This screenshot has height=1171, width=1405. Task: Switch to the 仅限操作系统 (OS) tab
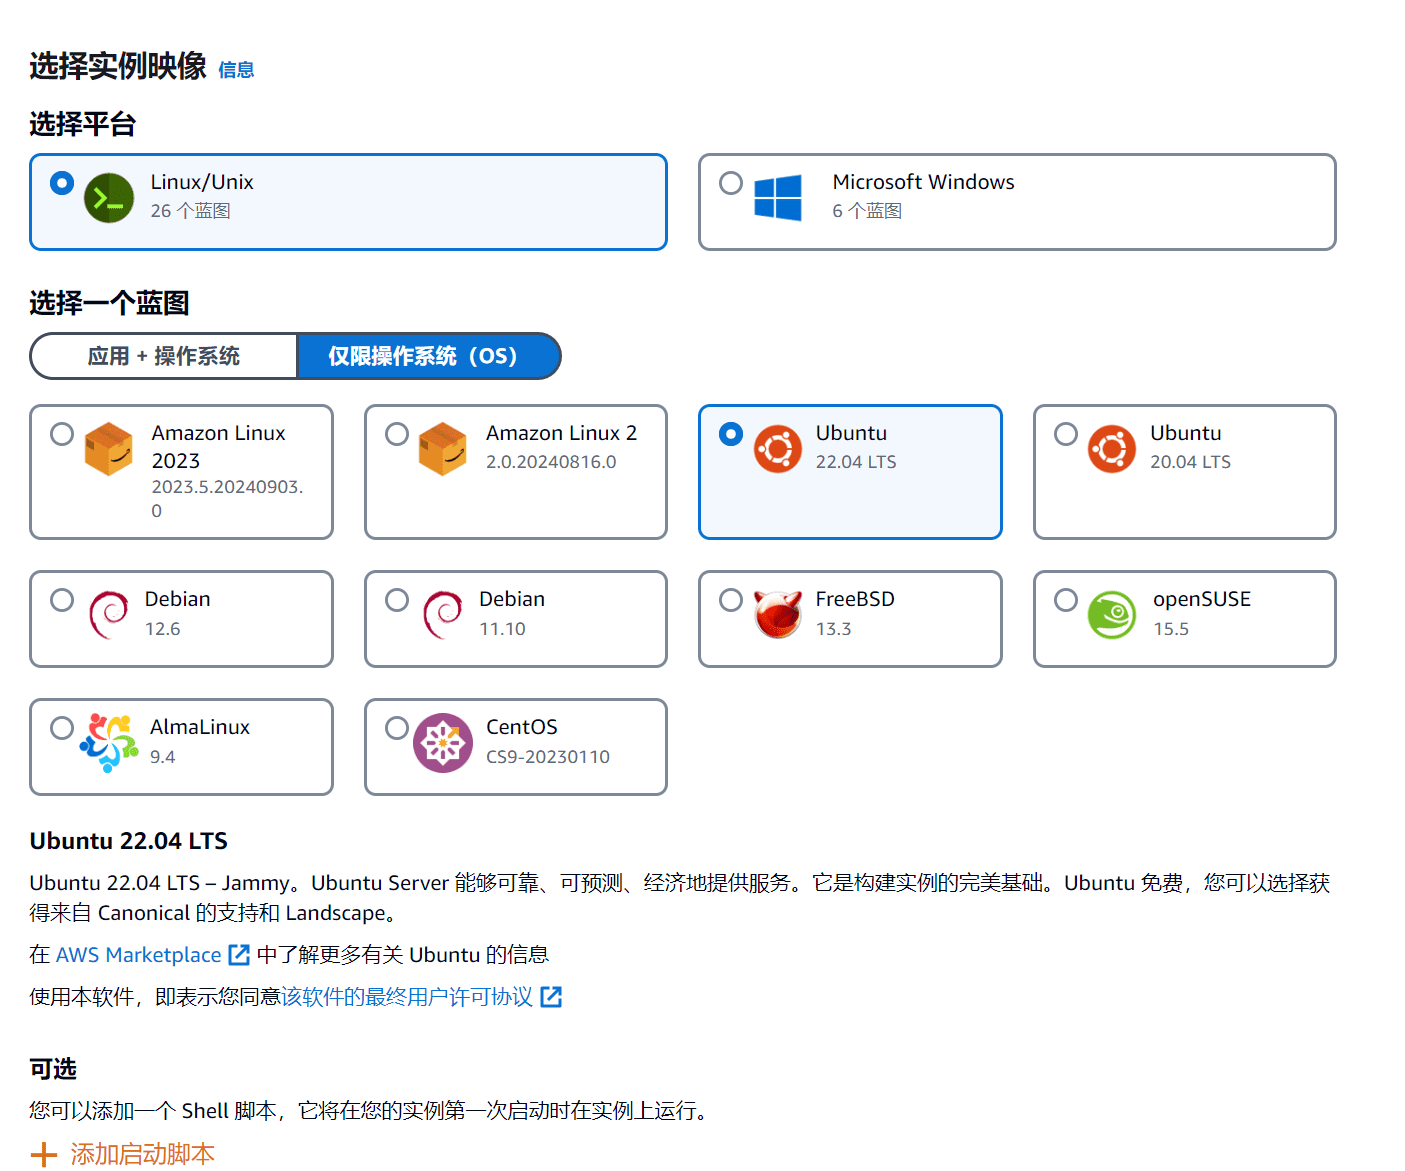(428, 356)
